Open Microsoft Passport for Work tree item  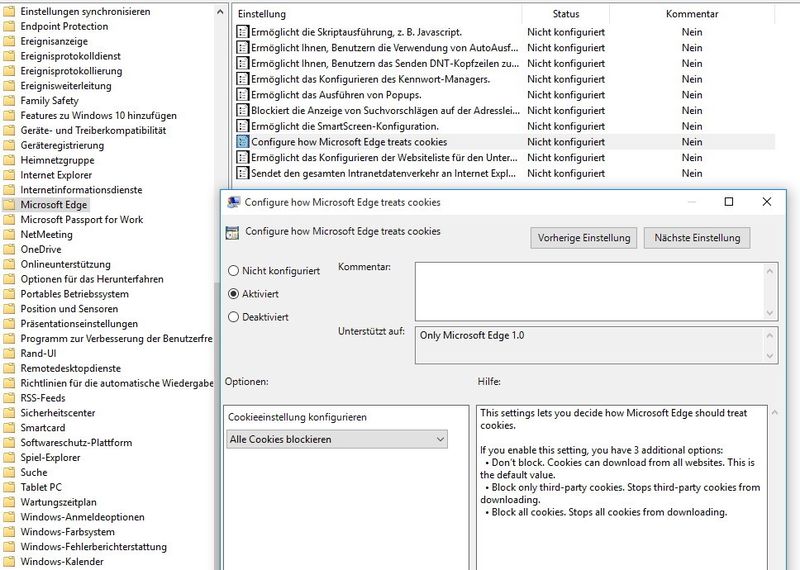[82, 220]
